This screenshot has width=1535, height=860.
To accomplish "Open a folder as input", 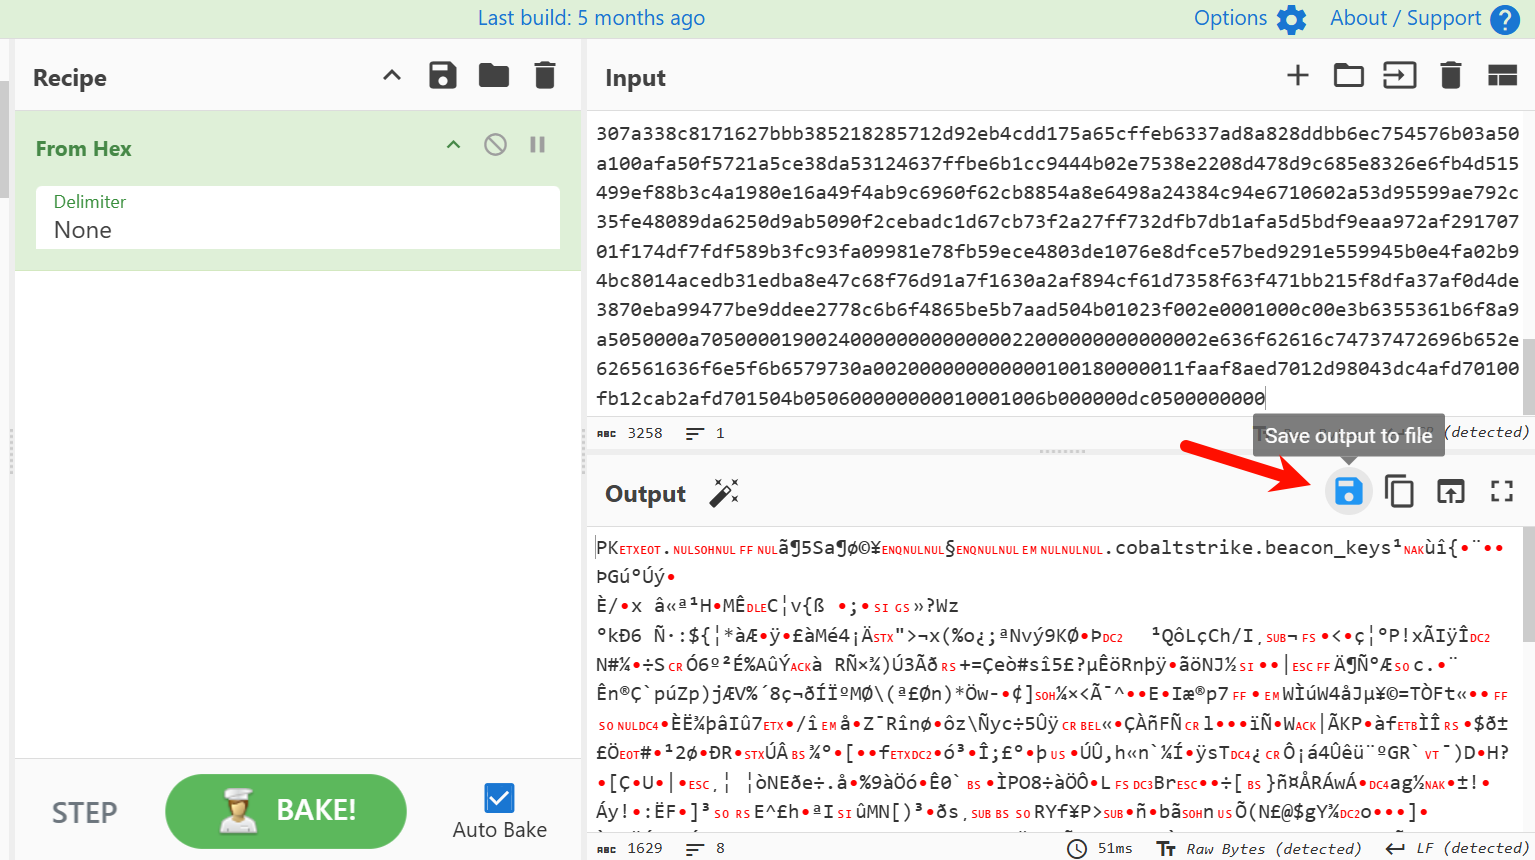I will point(1348,76).
